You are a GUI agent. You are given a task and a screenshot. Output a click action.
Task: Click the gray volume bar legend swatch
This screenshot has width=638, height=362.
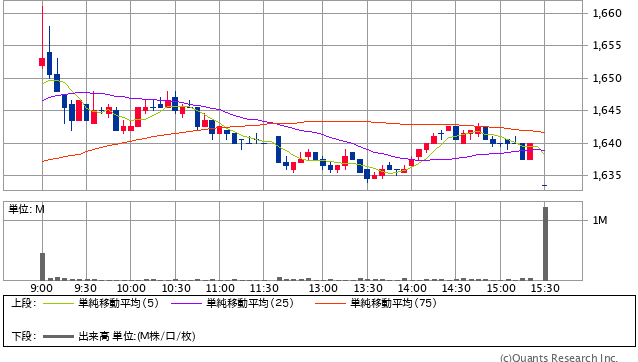point(59,336)
